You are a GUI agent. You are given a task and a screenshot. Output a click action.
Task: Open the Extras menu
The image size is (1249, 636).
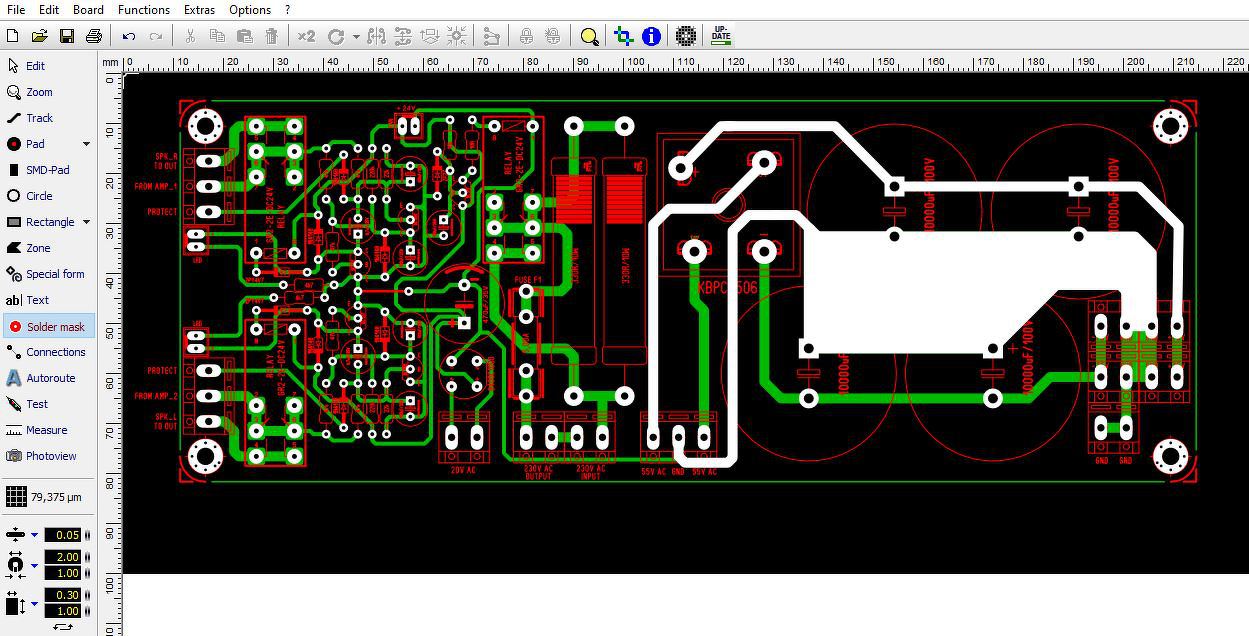click(x=199, y=9)
